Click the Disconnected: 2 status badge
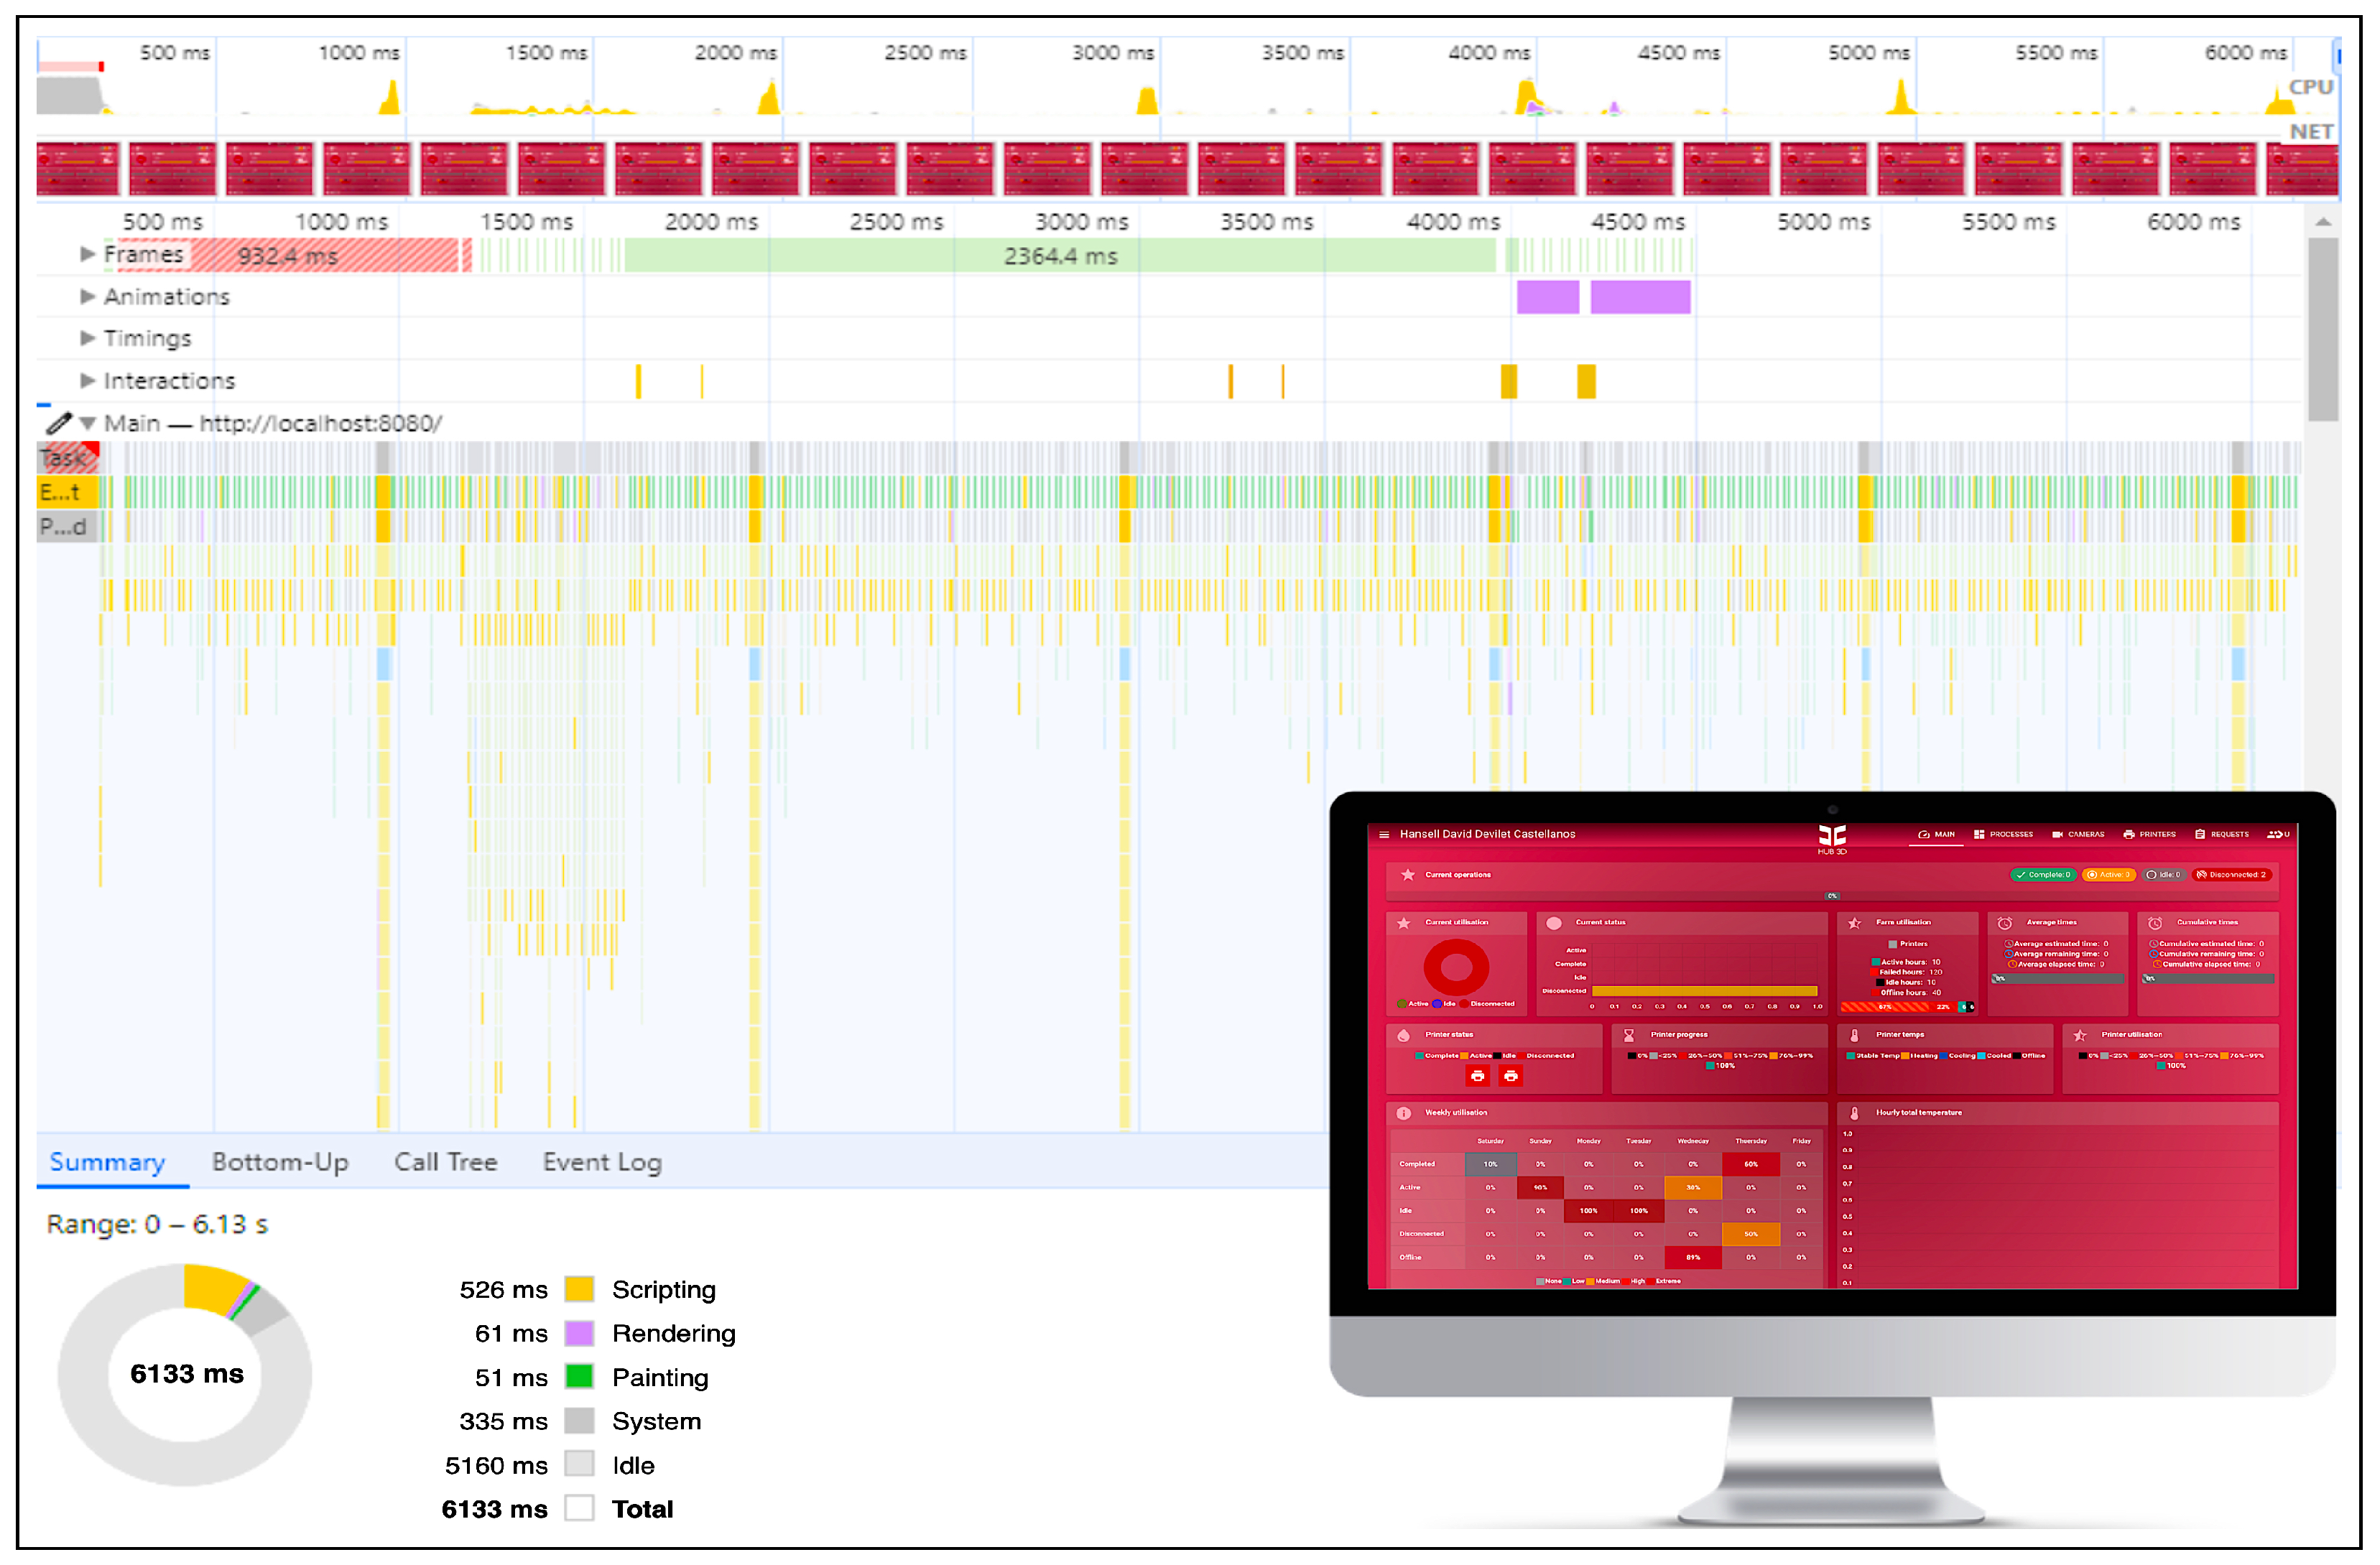The width and height of the screenshot is (2380, 1565). pyautogui.click(x=2231, y=875)
